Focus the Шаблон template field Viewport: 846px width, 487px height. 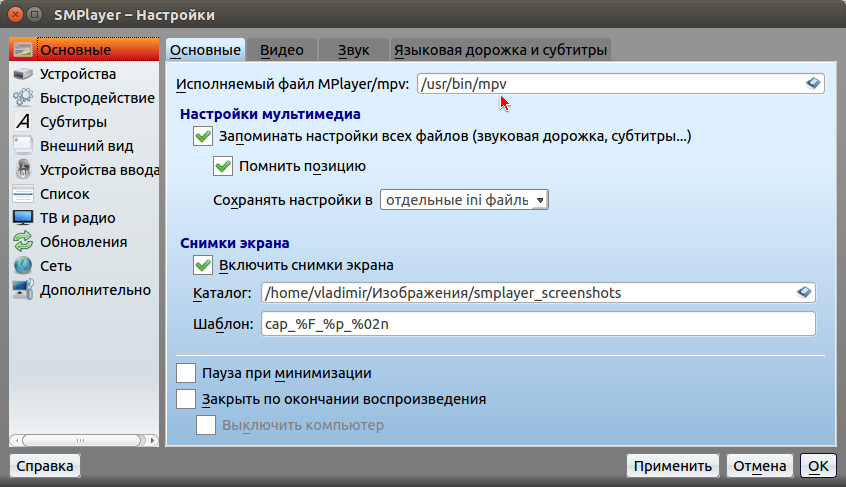[x=538, y=324]
